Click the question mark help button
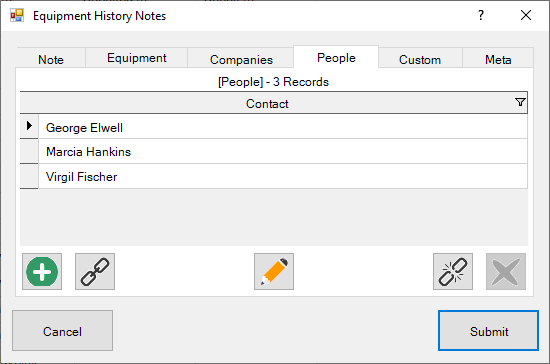This screenshot has height=364, width=550. tap(481, 15)
